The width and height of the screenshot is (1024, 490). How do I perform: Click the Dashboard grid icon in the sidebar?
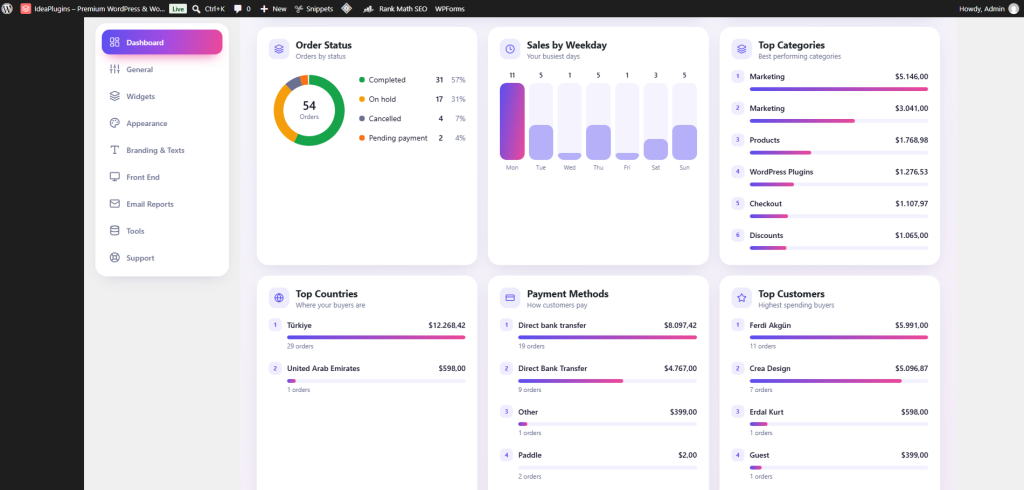115,42
